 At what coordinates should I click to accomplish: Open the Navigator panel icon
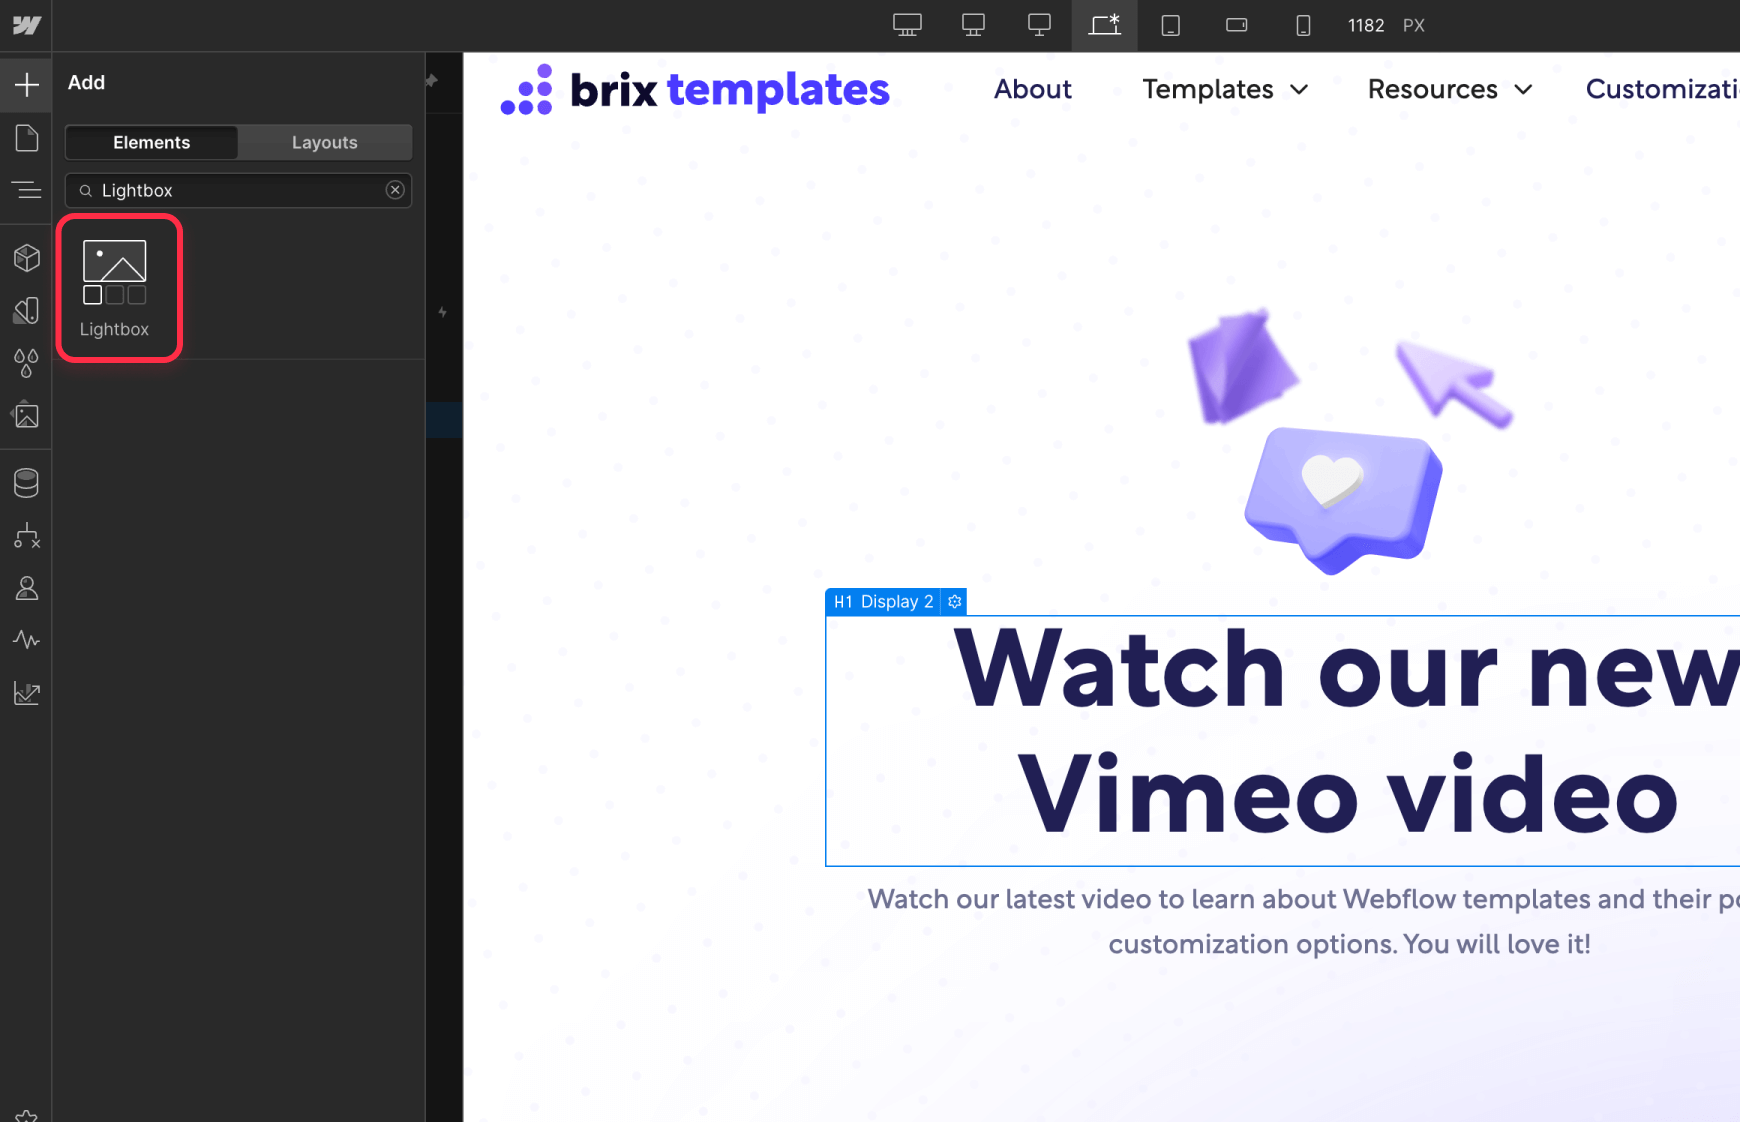pyautogui.click(x=26, y=190)
